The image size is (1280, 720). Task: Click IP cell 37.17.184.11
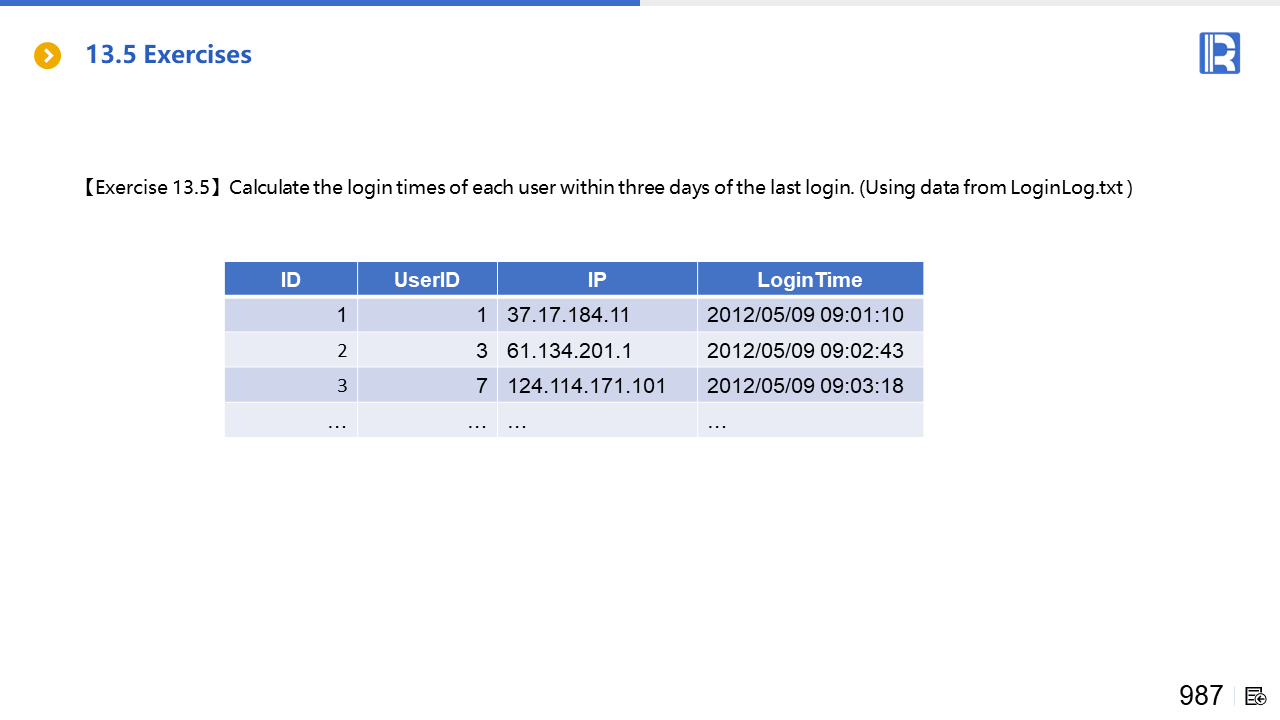tap(568, 315)
